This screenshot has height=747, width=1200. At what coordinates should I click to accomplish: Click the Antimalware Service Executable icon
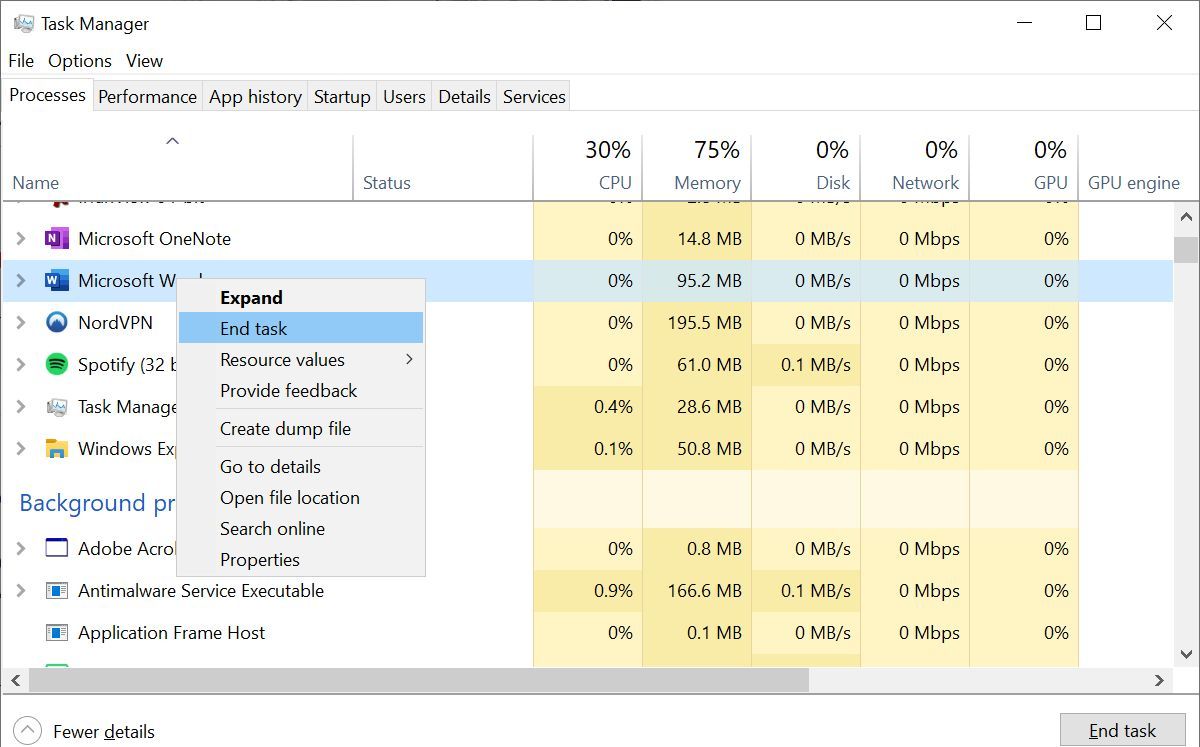[55, 590]
